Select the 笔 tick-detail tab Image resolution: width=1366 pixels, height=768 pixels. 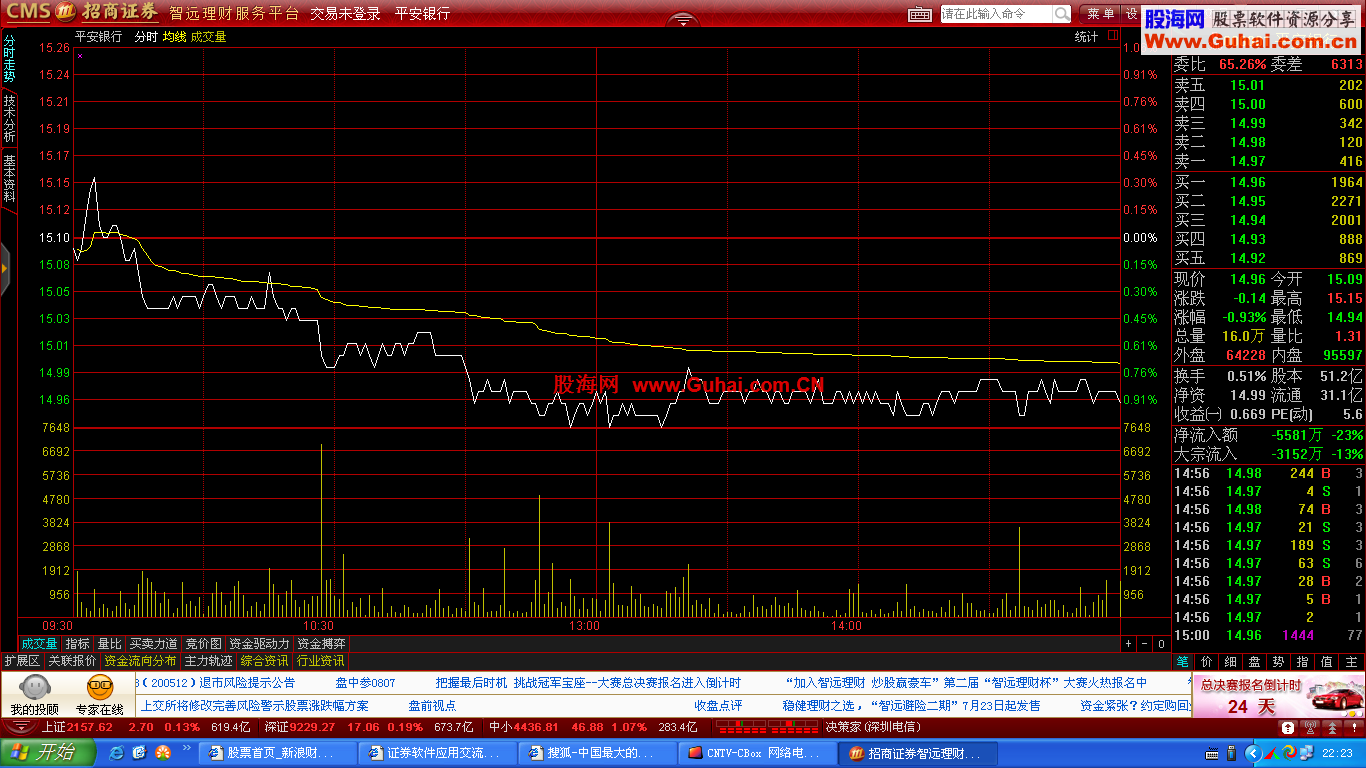tap(1181, 661)
